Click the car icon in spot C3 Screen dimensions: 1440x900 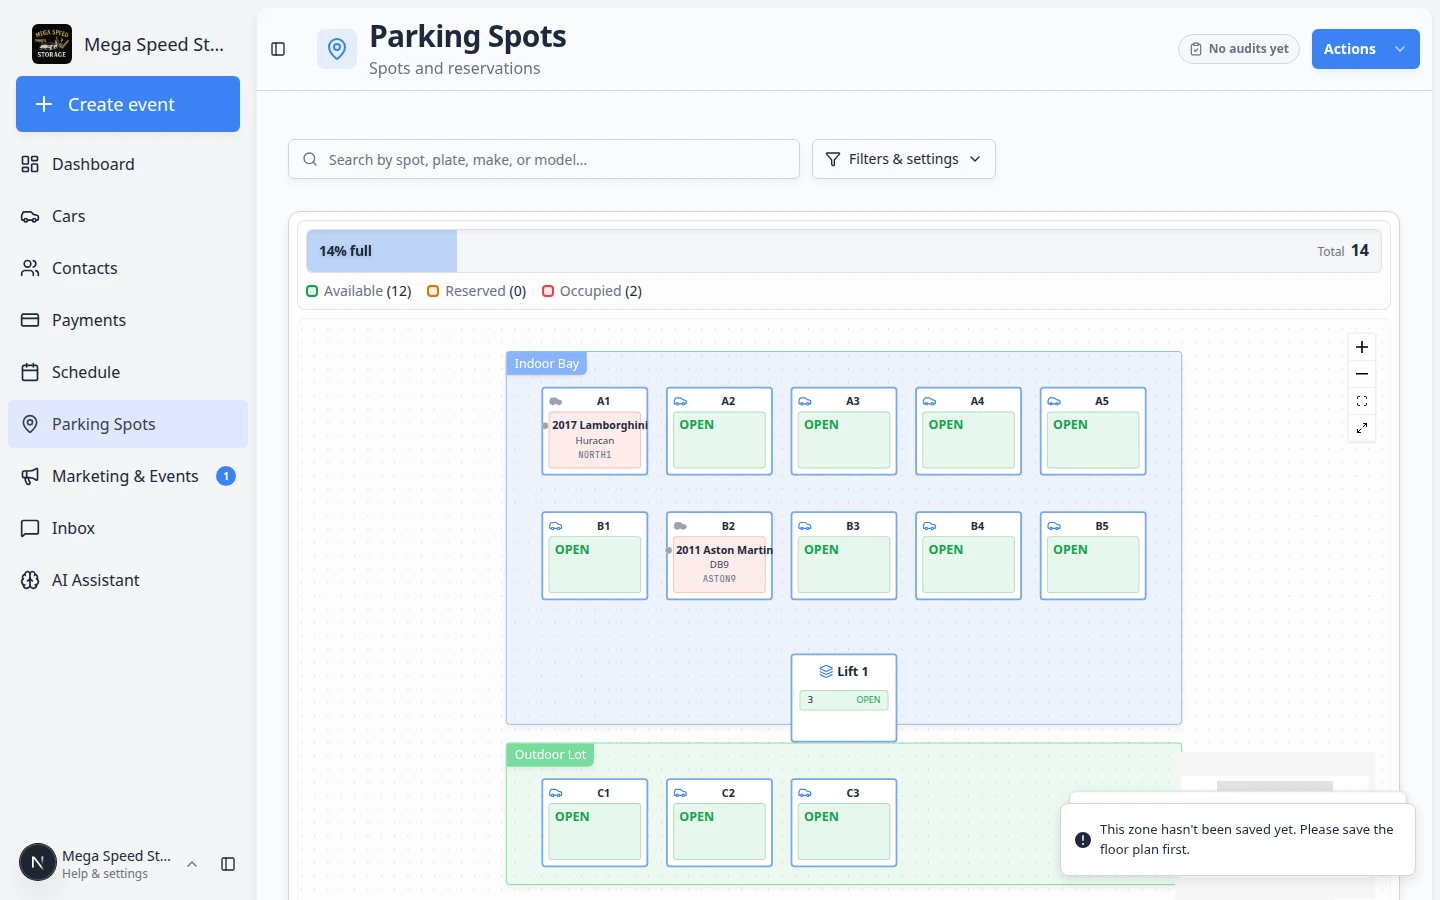coord(805,793)
